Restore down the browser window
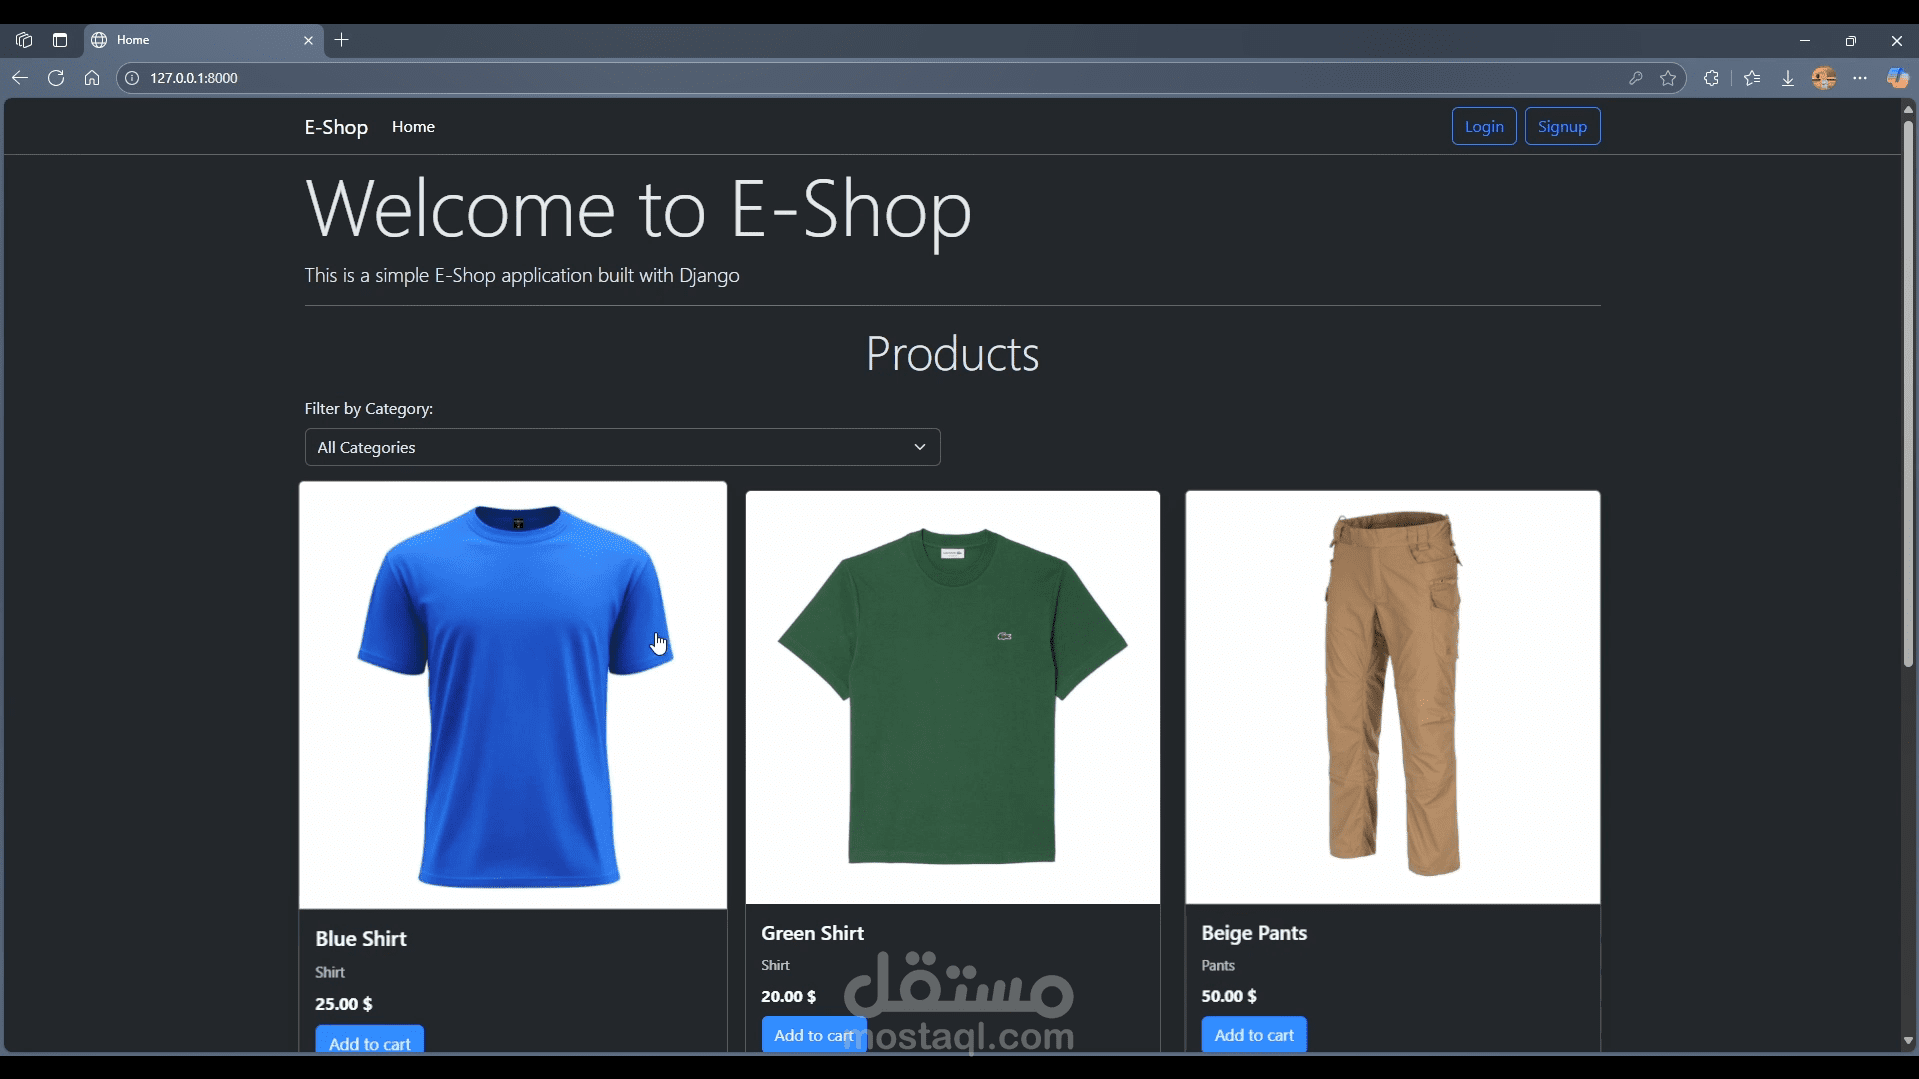 pyautogui.click(x=1851, y=41)
